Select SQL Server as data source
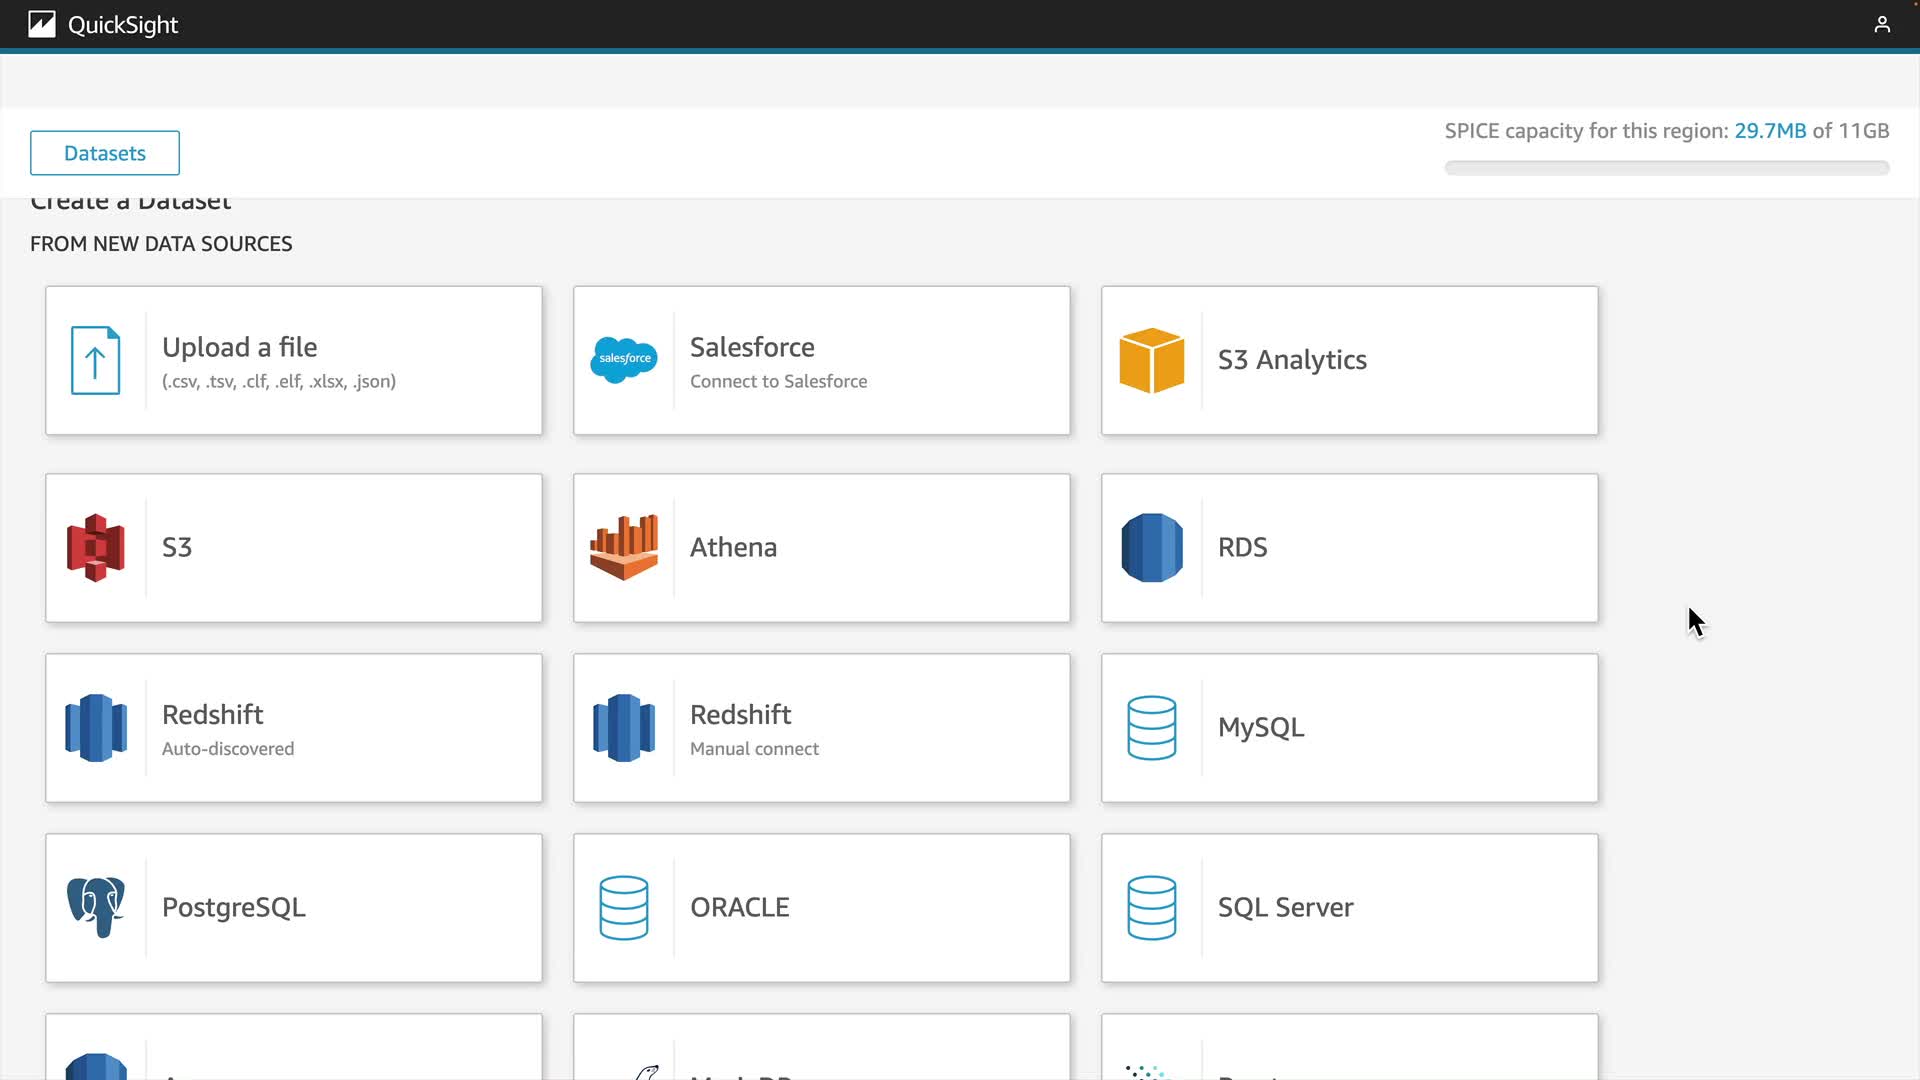The width and height of the screenshot is (1920, 1080). [x=1348, y=908]
